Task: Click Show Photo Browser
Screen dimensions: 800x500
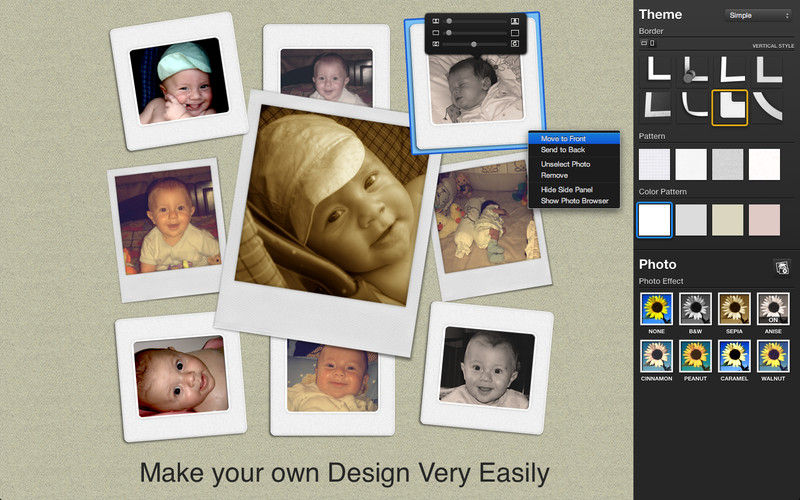Action: point(574,201)
